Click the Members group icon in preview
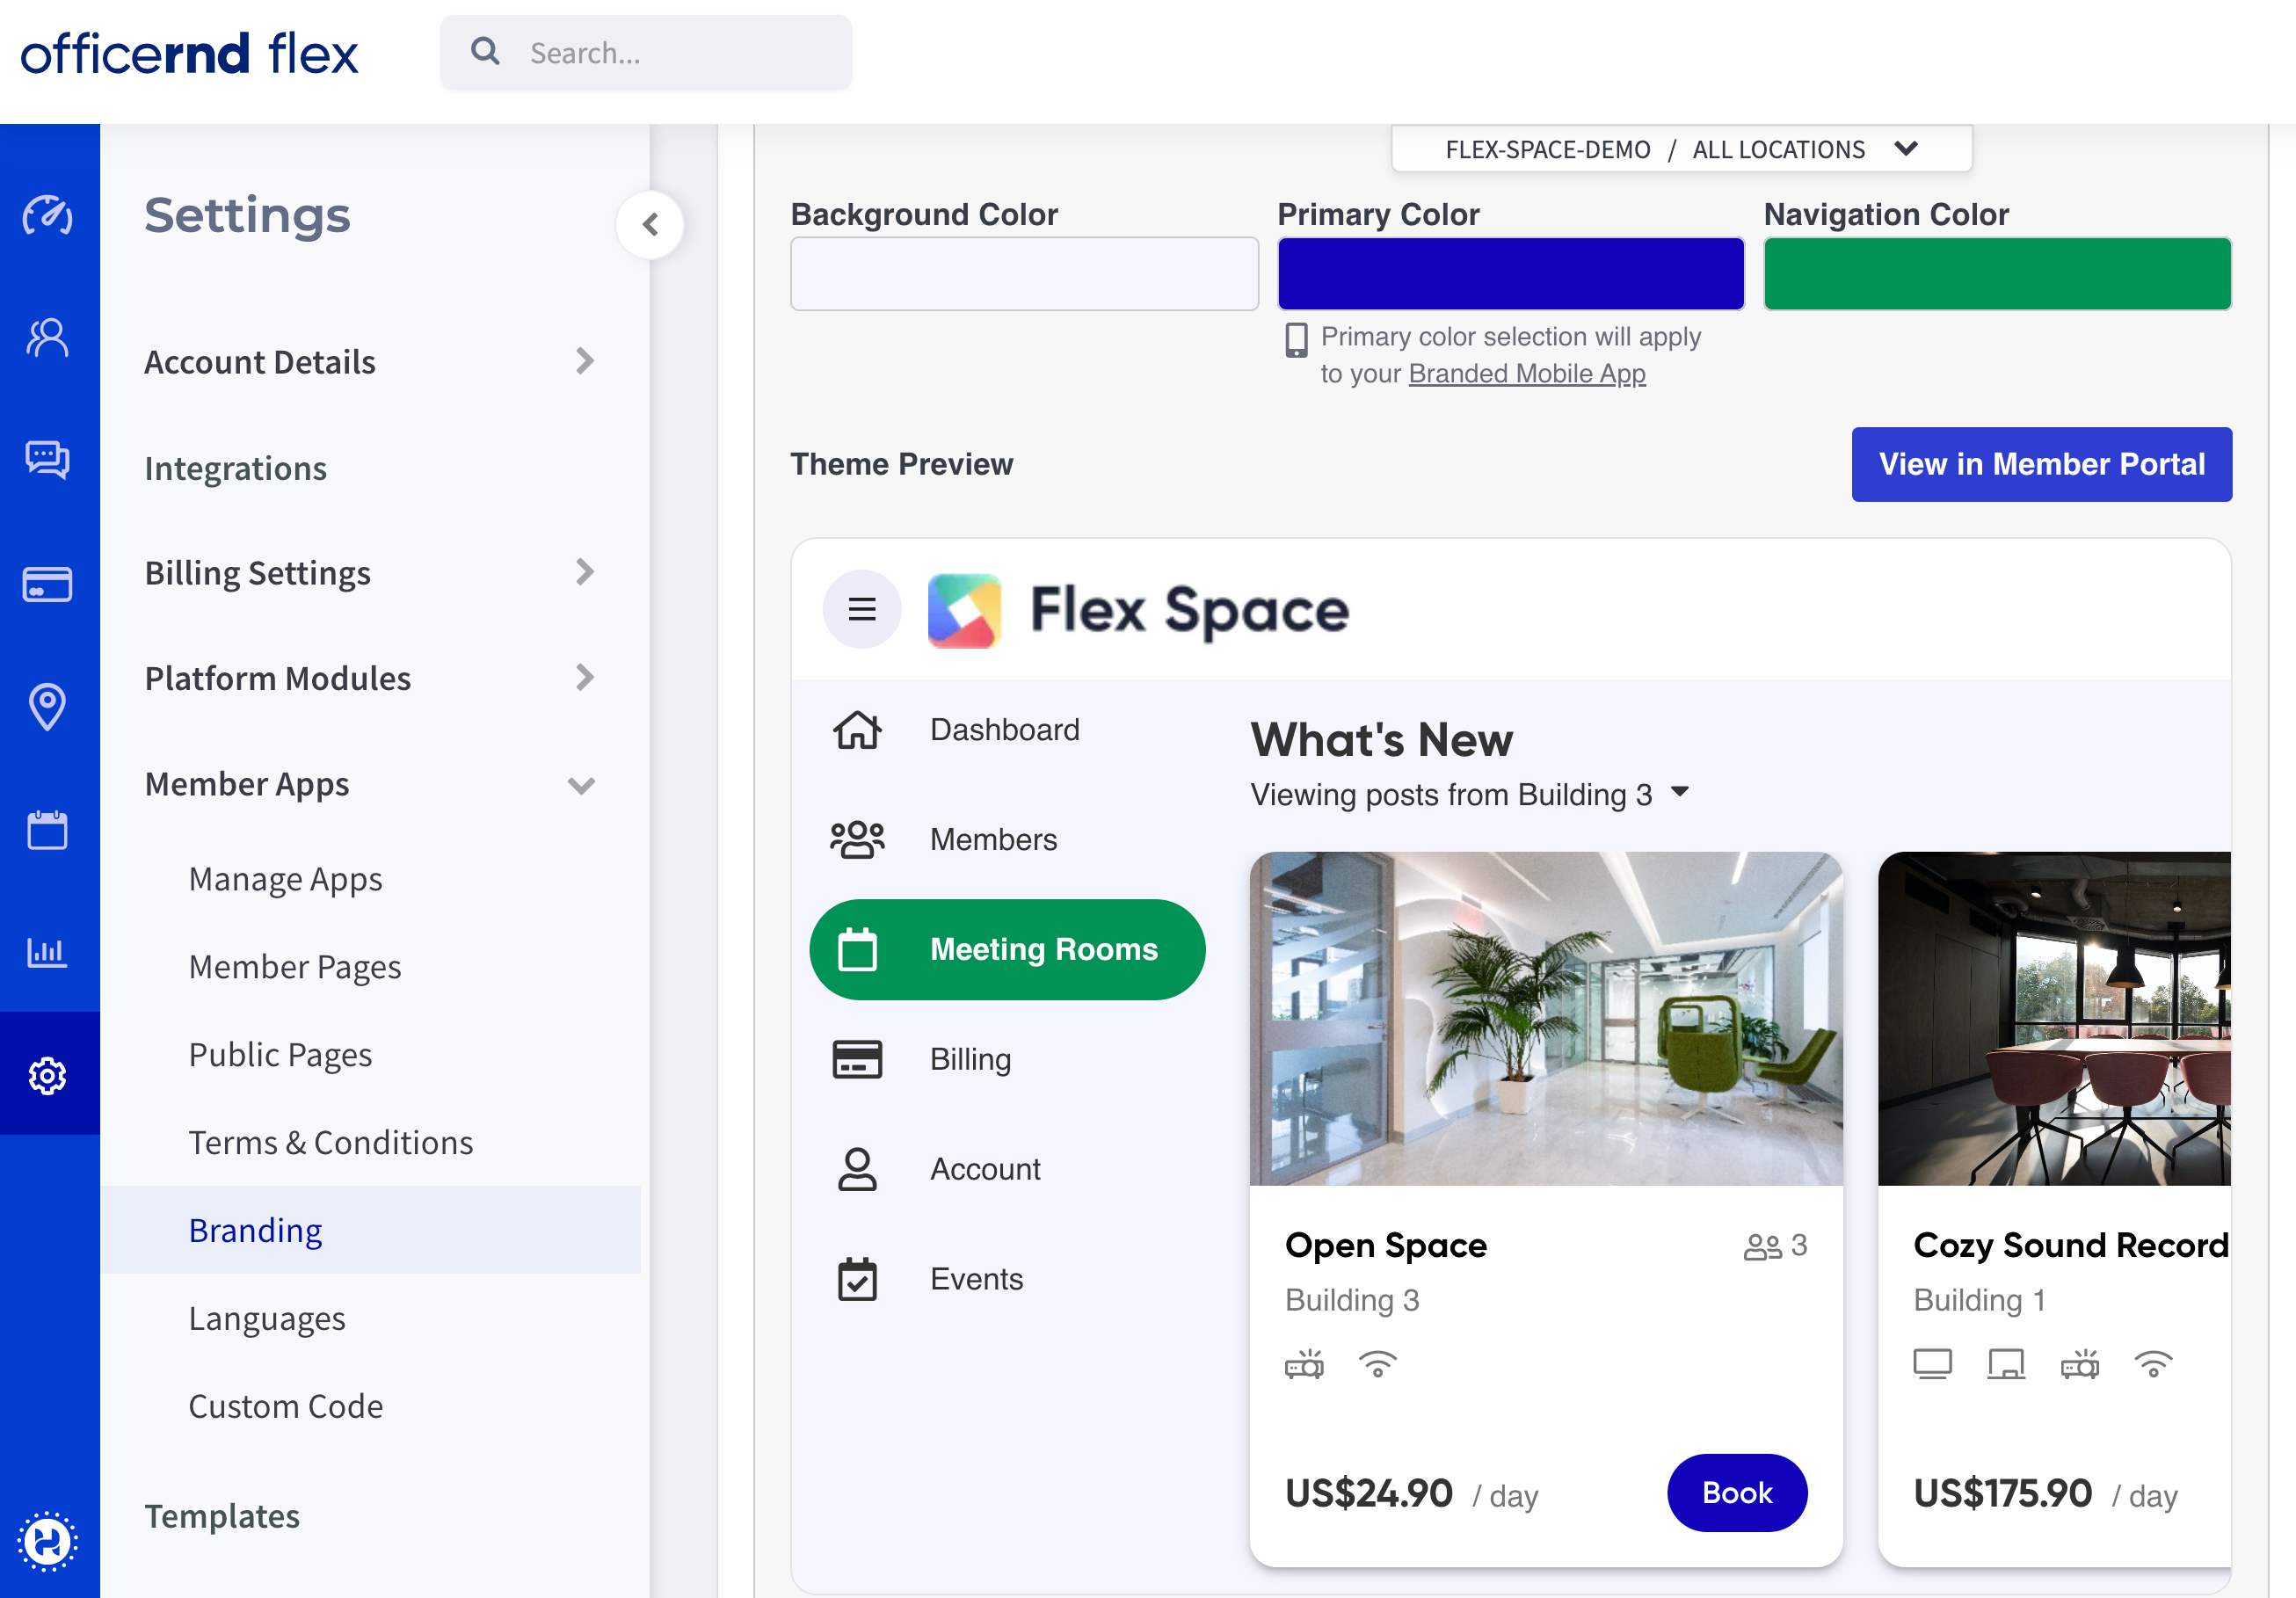The image size is (2296, 1598). click(857, 840)
